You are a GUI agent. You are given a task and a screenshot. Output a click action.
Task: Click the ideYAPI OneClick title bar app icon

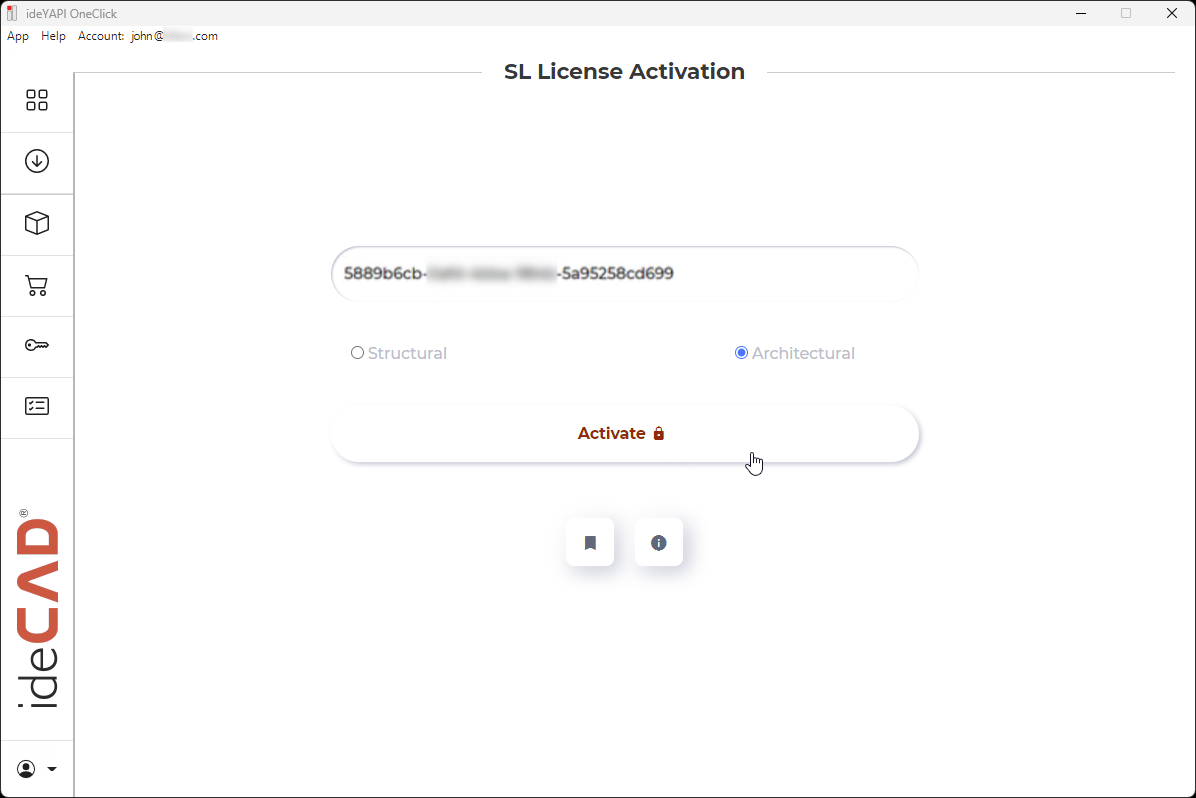coord(11,13)
